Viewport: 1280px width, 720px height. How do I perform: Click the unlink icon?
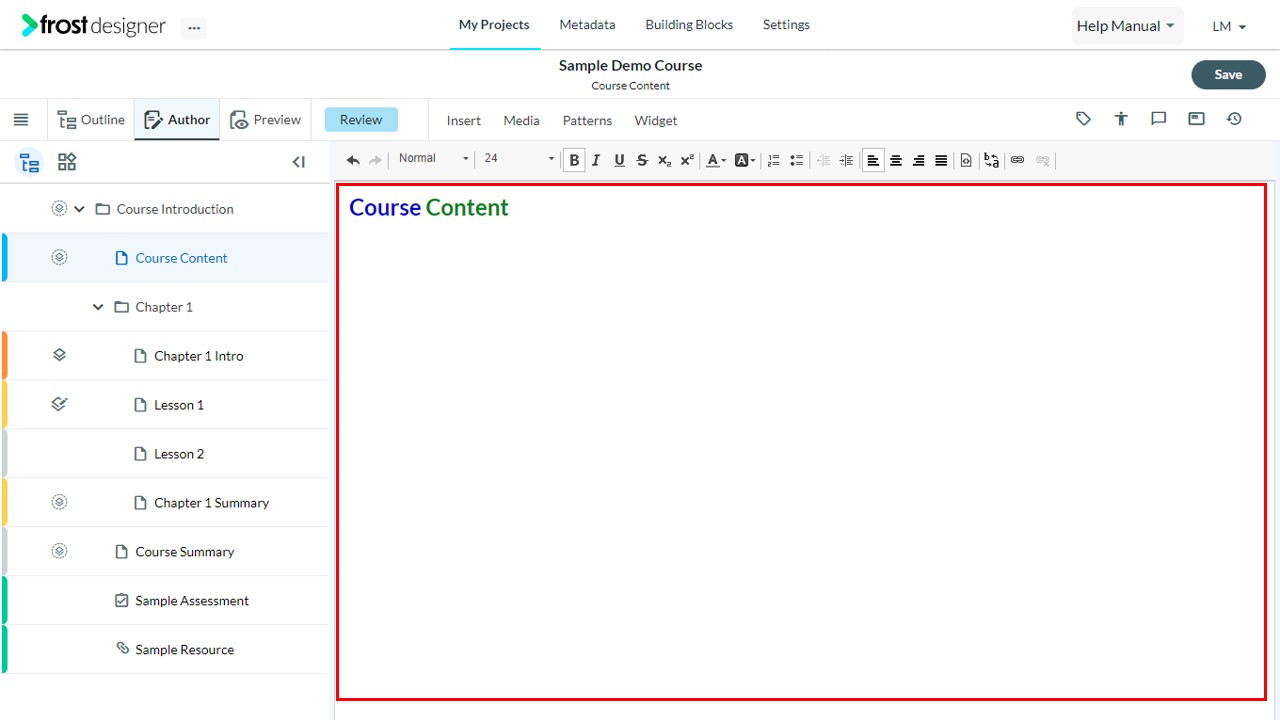click(x=1043, y=160)
